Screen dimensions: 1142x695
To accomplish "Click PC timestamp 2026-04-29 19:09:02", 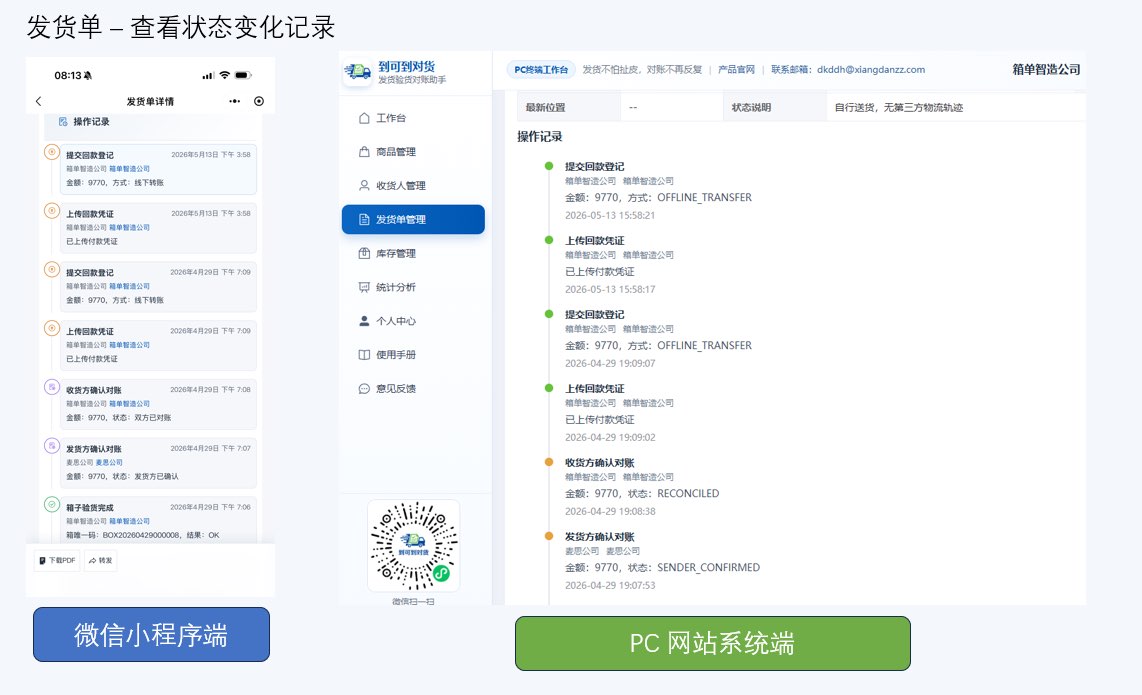I will (x=610, y=438).
